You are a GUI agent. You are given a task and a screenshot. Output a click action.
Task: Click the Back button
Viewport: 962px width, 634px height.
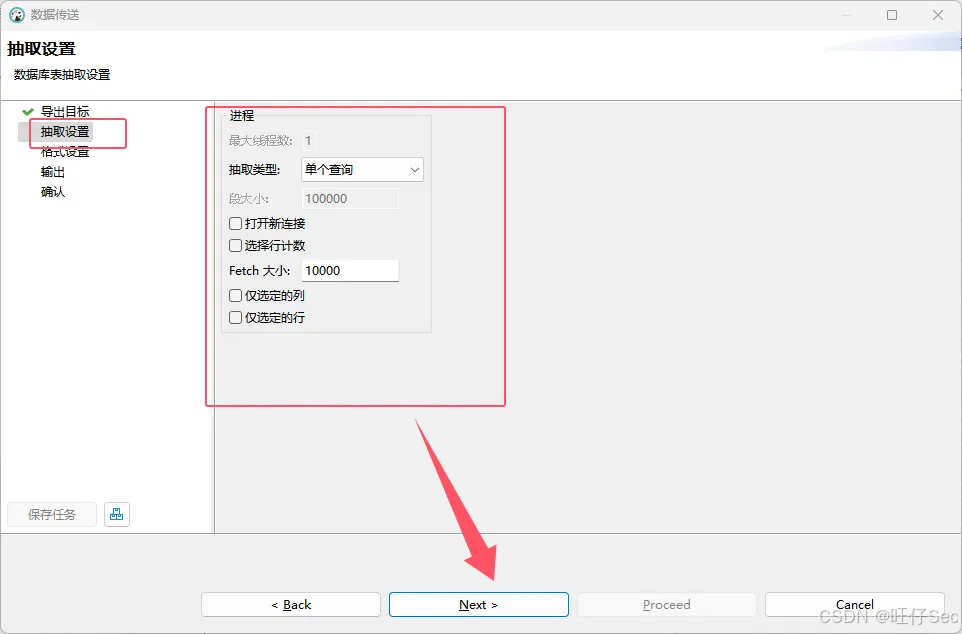291,605
